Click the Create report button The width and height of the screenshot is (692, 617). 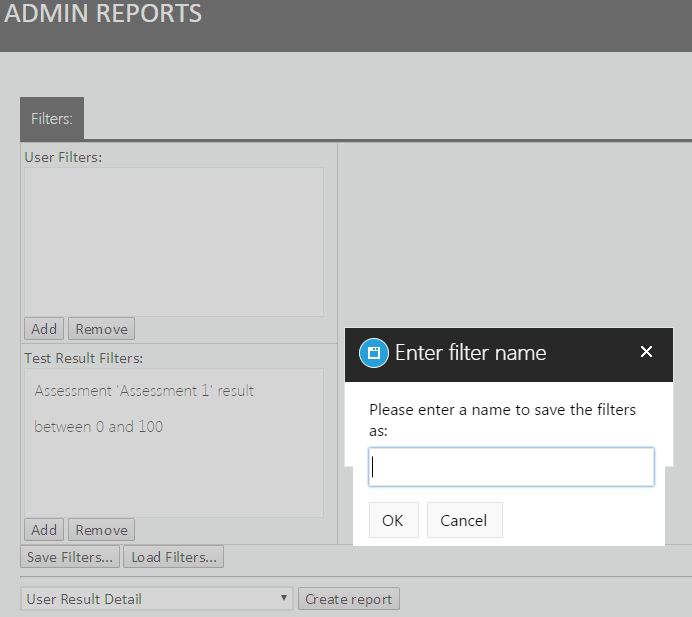pos(349,599)
